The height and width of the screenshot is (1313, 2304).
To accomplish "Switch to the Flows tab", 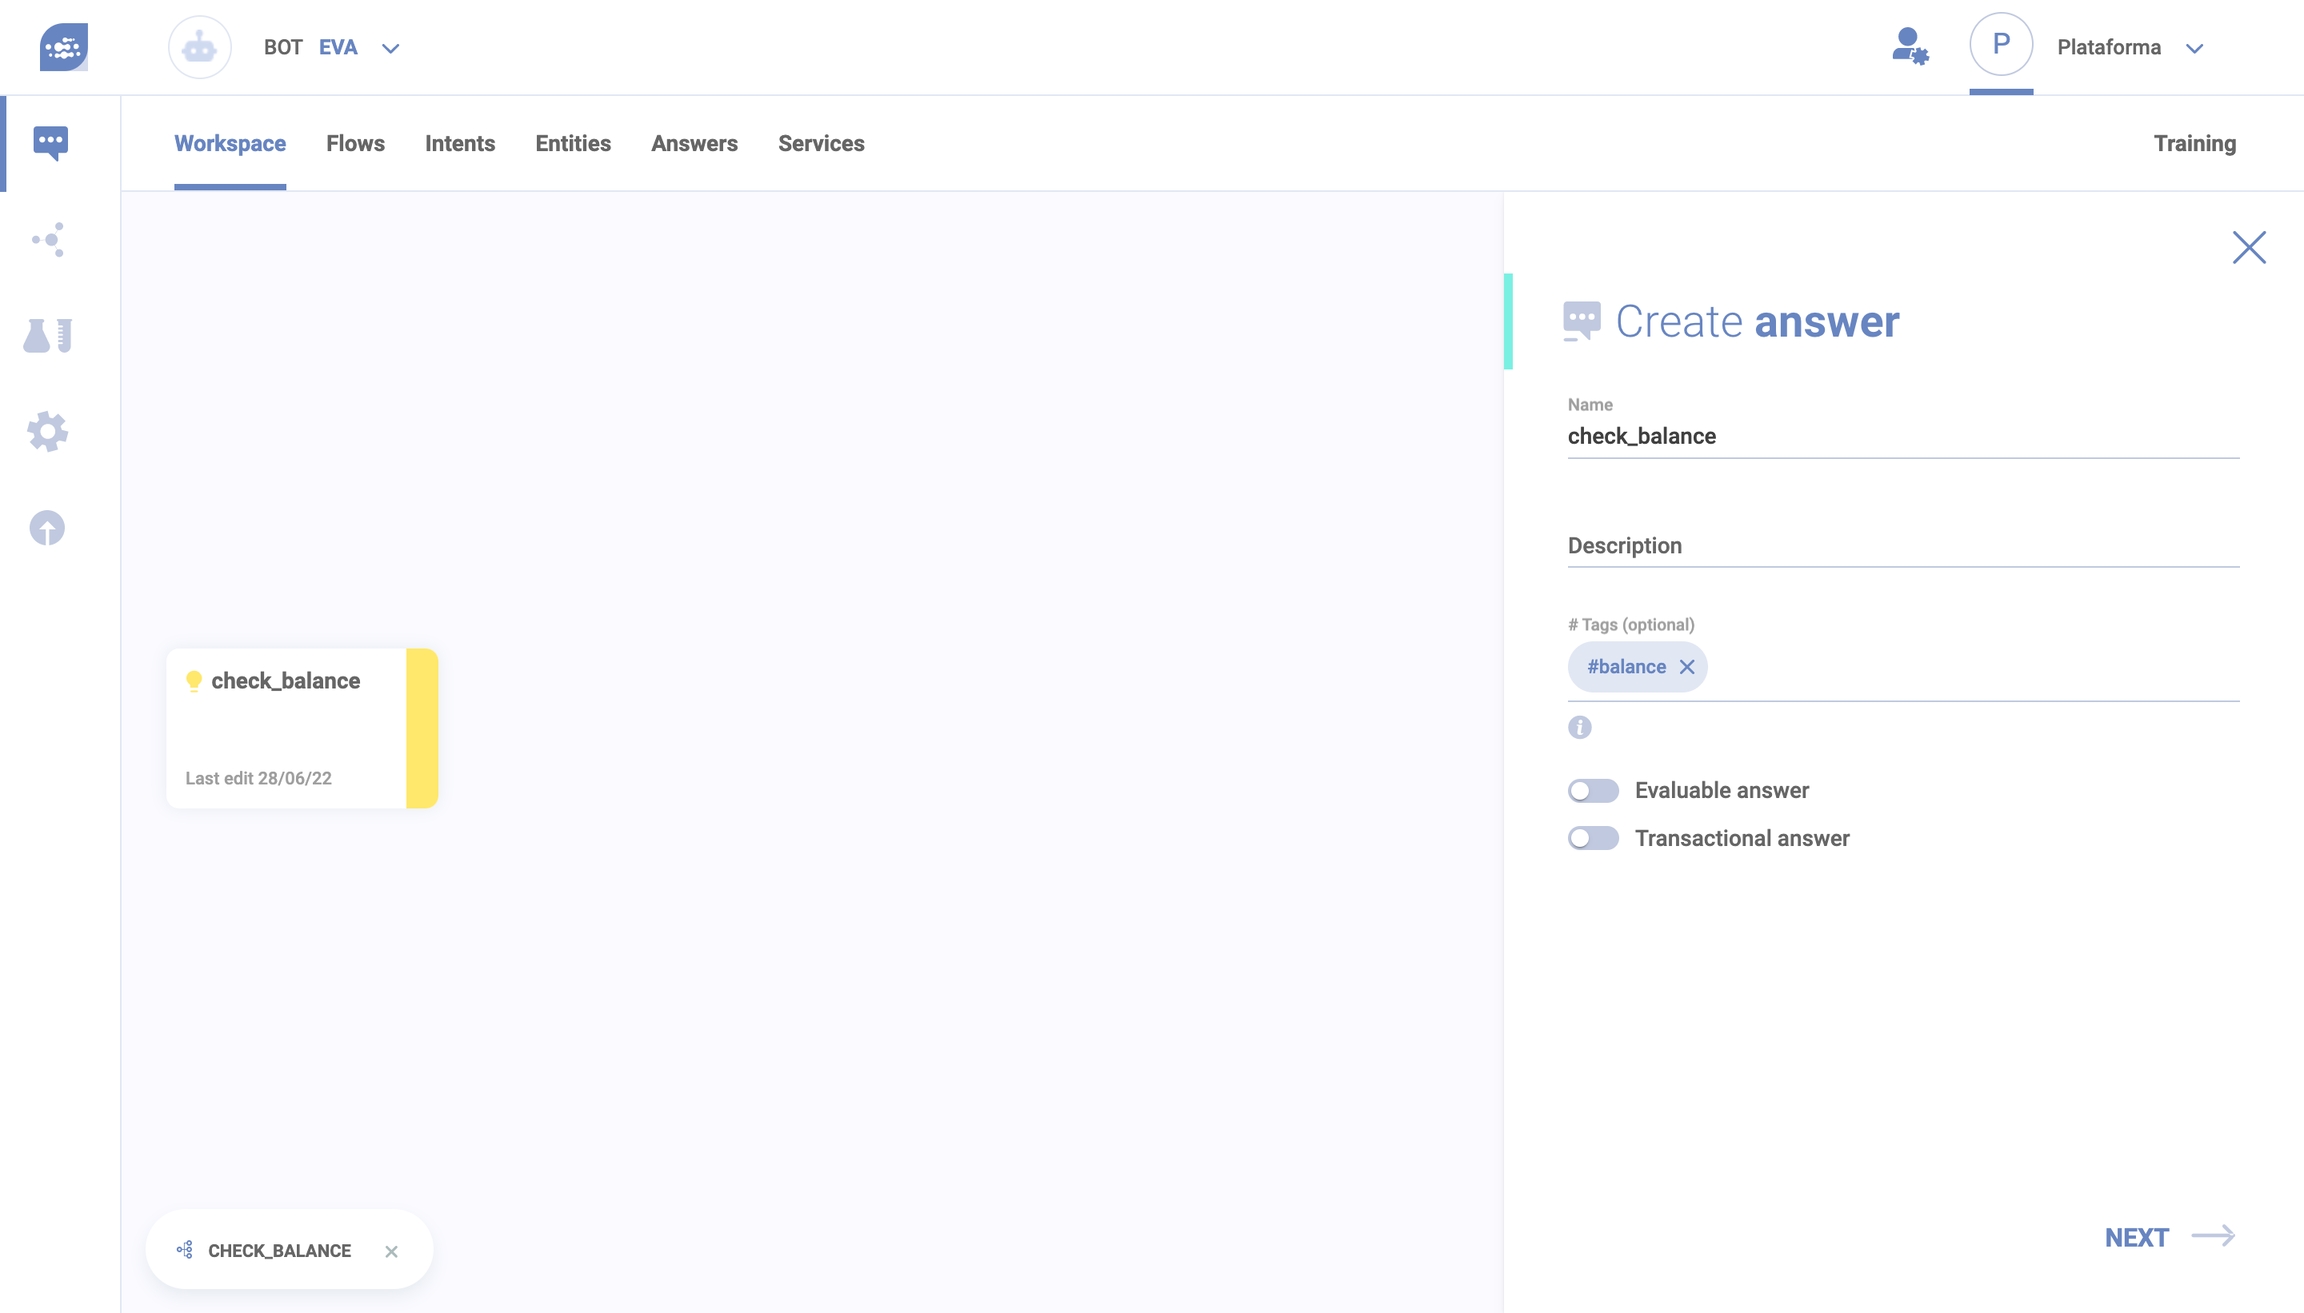I will pos(355,144).
